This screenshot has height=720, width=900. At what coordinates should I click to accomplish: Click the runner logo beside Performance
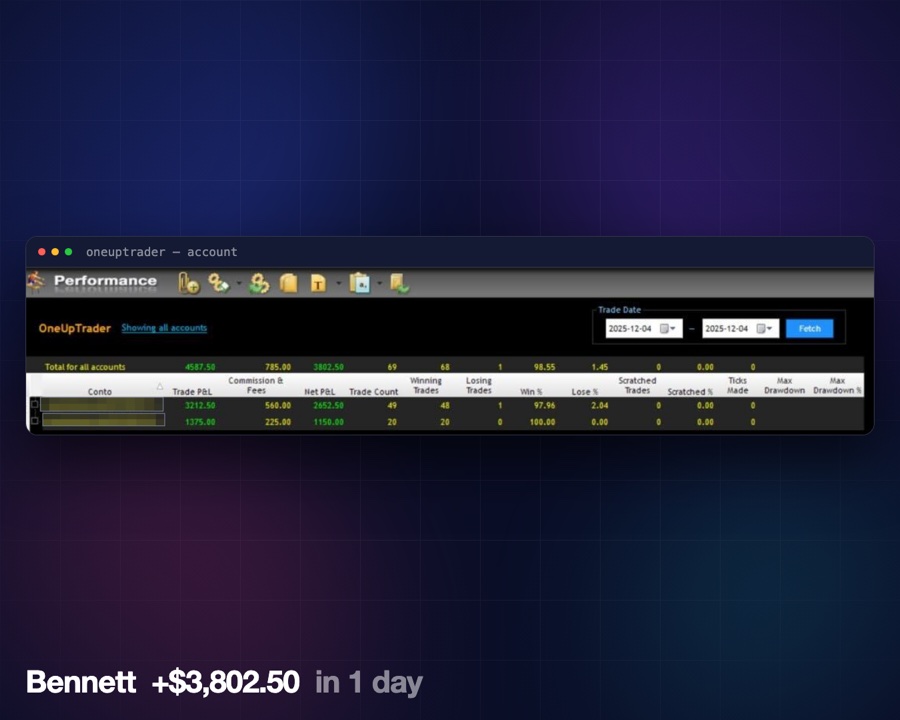point(36,281)
